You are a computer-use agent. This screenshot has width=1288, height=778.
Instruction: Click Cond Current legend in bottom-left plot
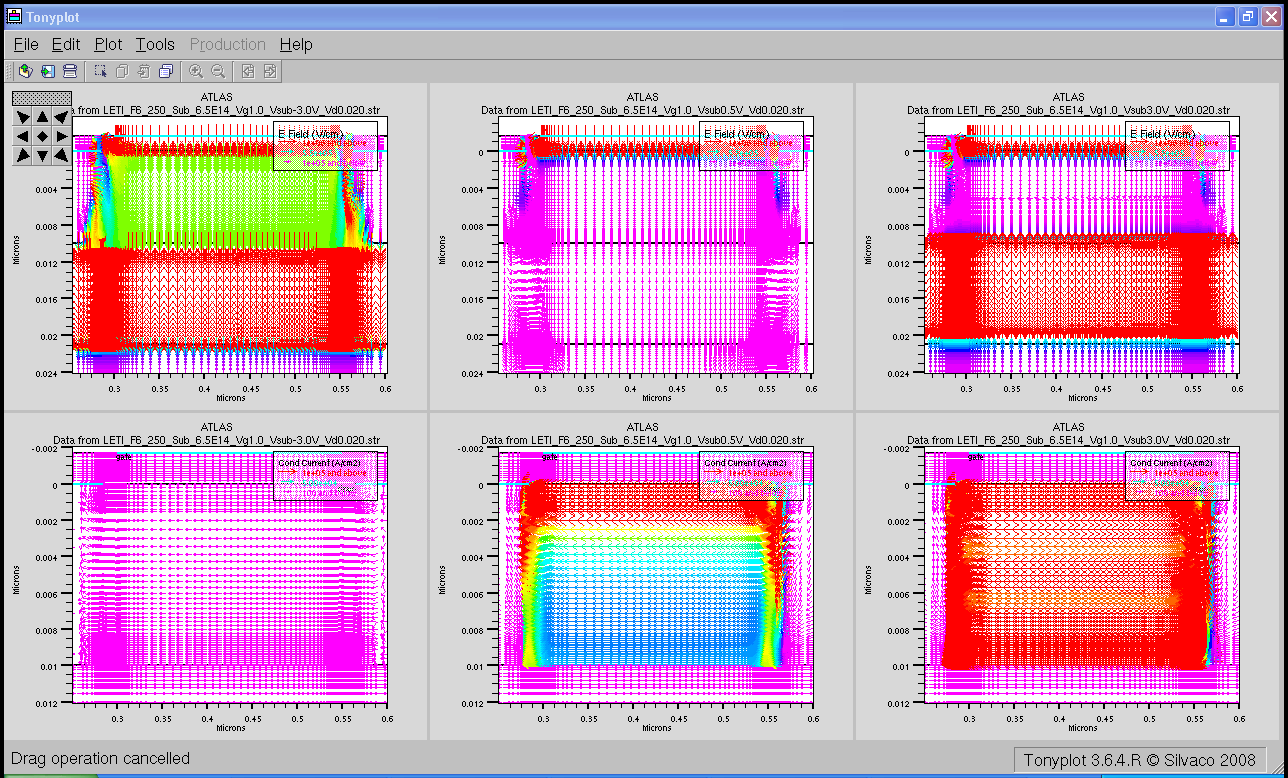(x=324, y=476)
